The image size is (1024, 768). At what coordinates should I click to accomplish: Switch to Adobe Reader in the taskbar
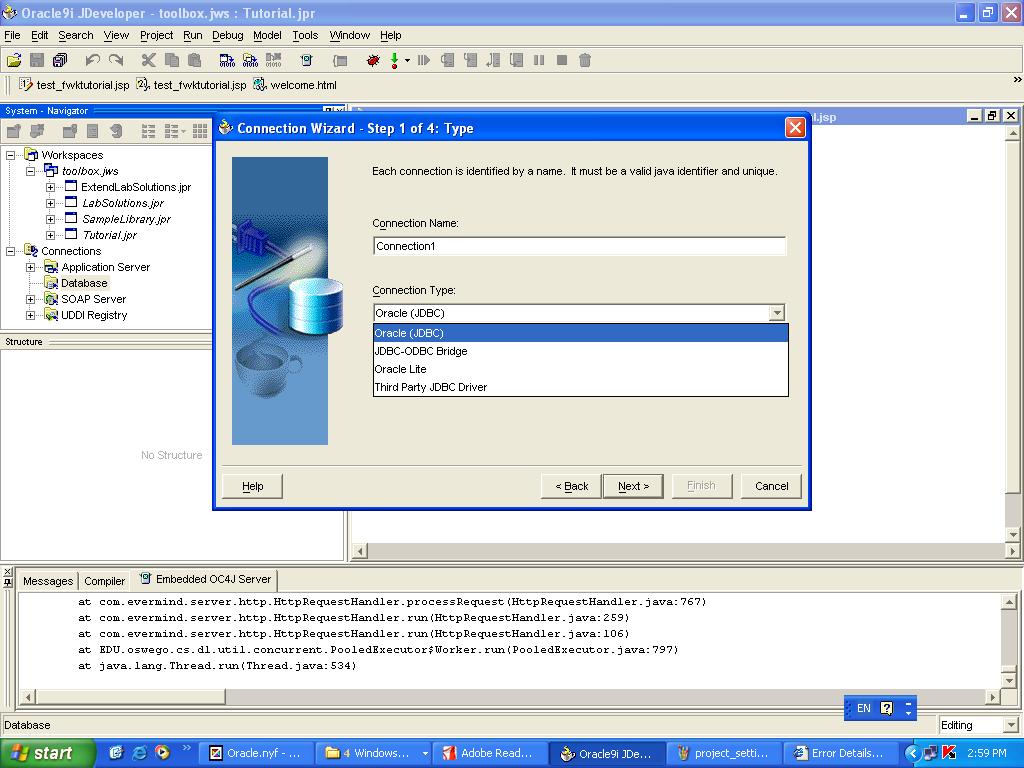(x=488, y=753)
